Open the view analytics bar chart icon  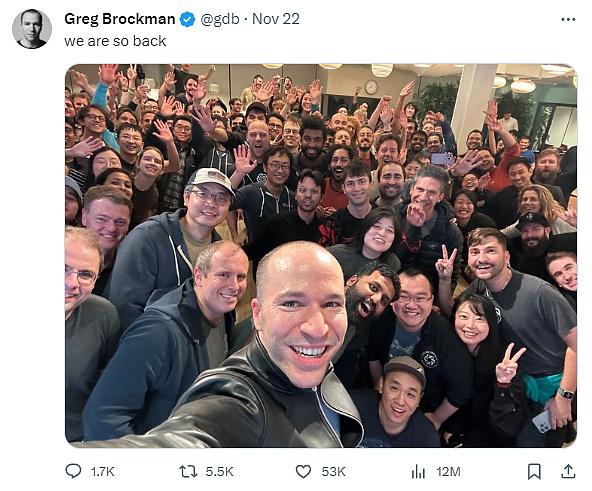pyautogui.click(x=418, y=472)
